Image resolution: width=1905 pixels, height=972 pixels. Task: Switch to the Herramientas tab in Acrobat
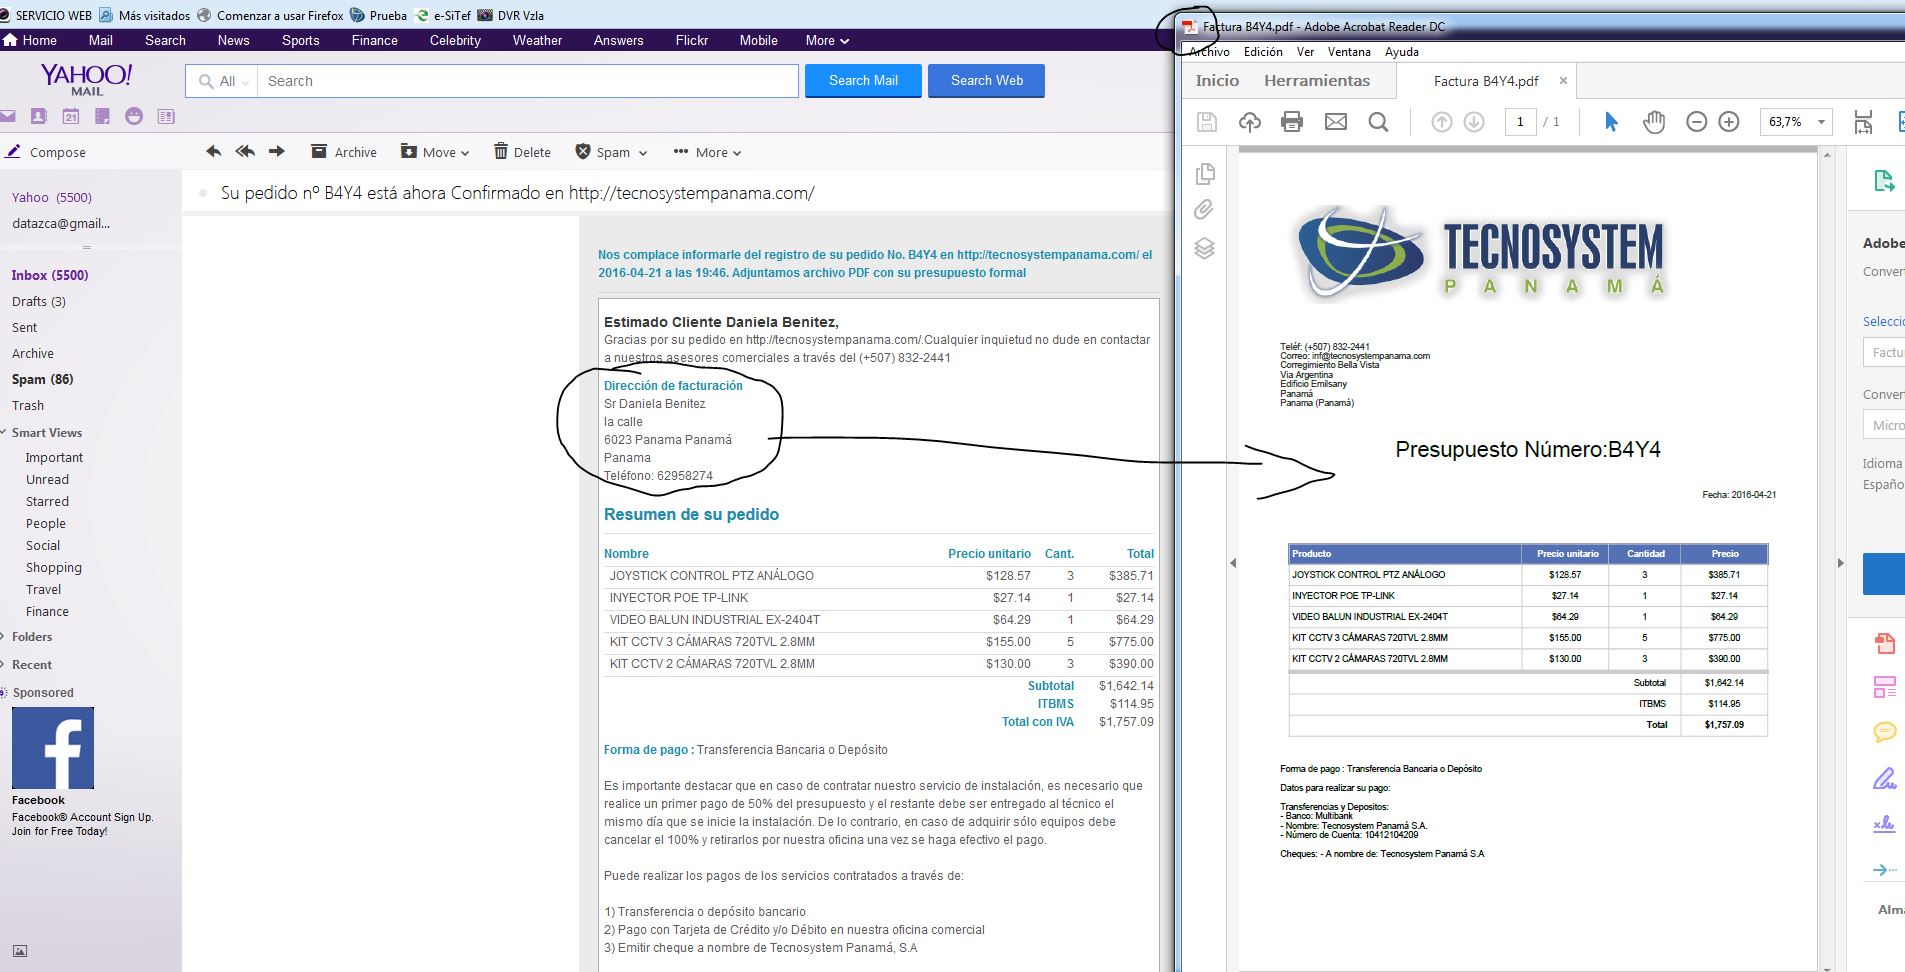(1317, 81)
